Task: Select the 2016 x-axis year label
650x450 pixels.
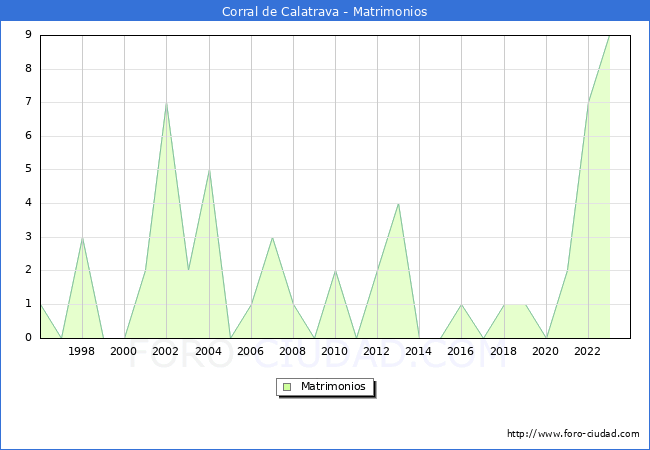Action: coord(461,352)
